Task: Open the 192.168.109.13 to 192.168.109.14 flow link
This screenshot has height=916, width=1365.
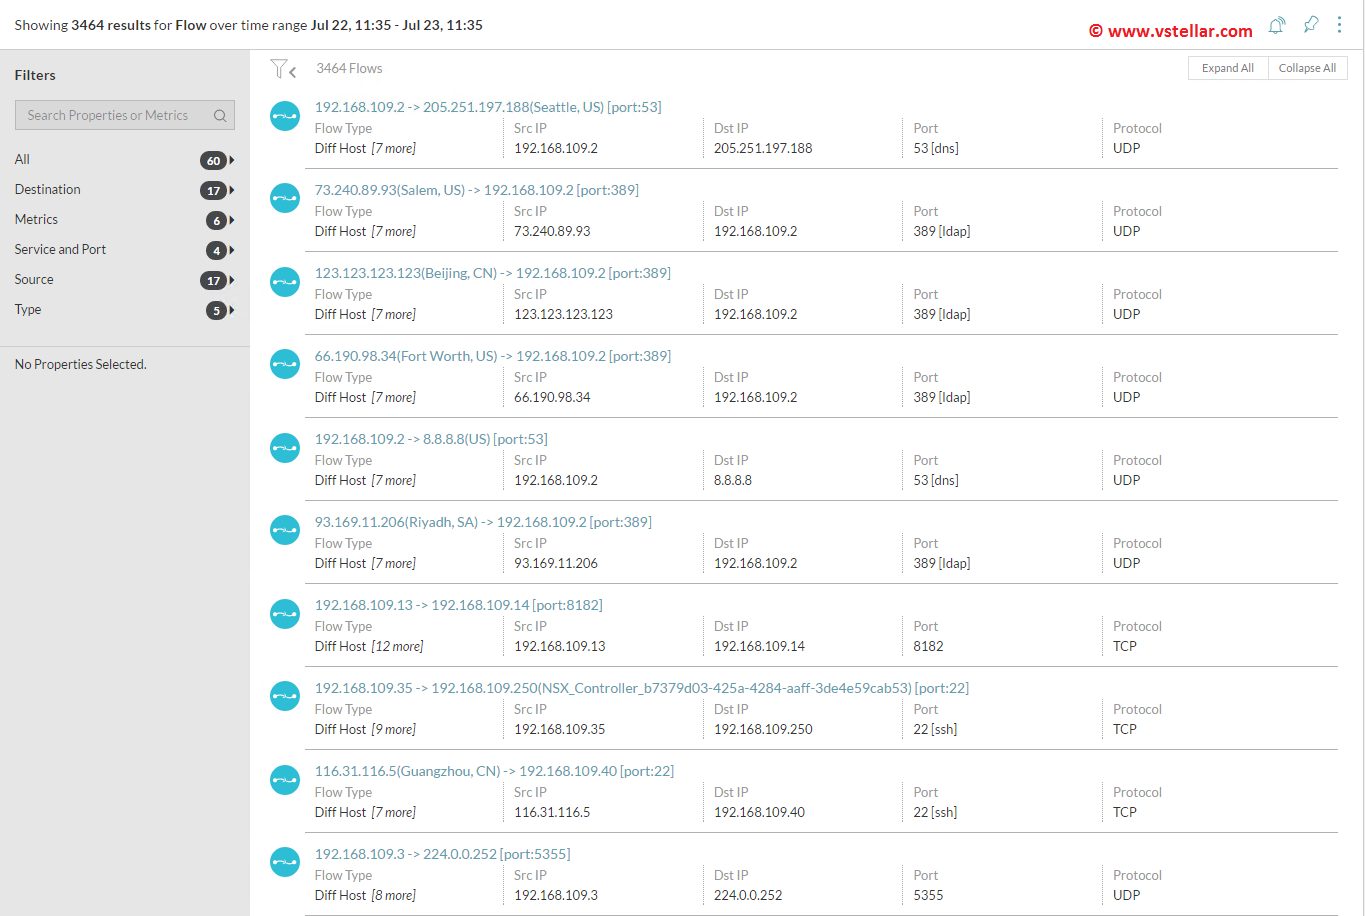Action: (458, 605)
